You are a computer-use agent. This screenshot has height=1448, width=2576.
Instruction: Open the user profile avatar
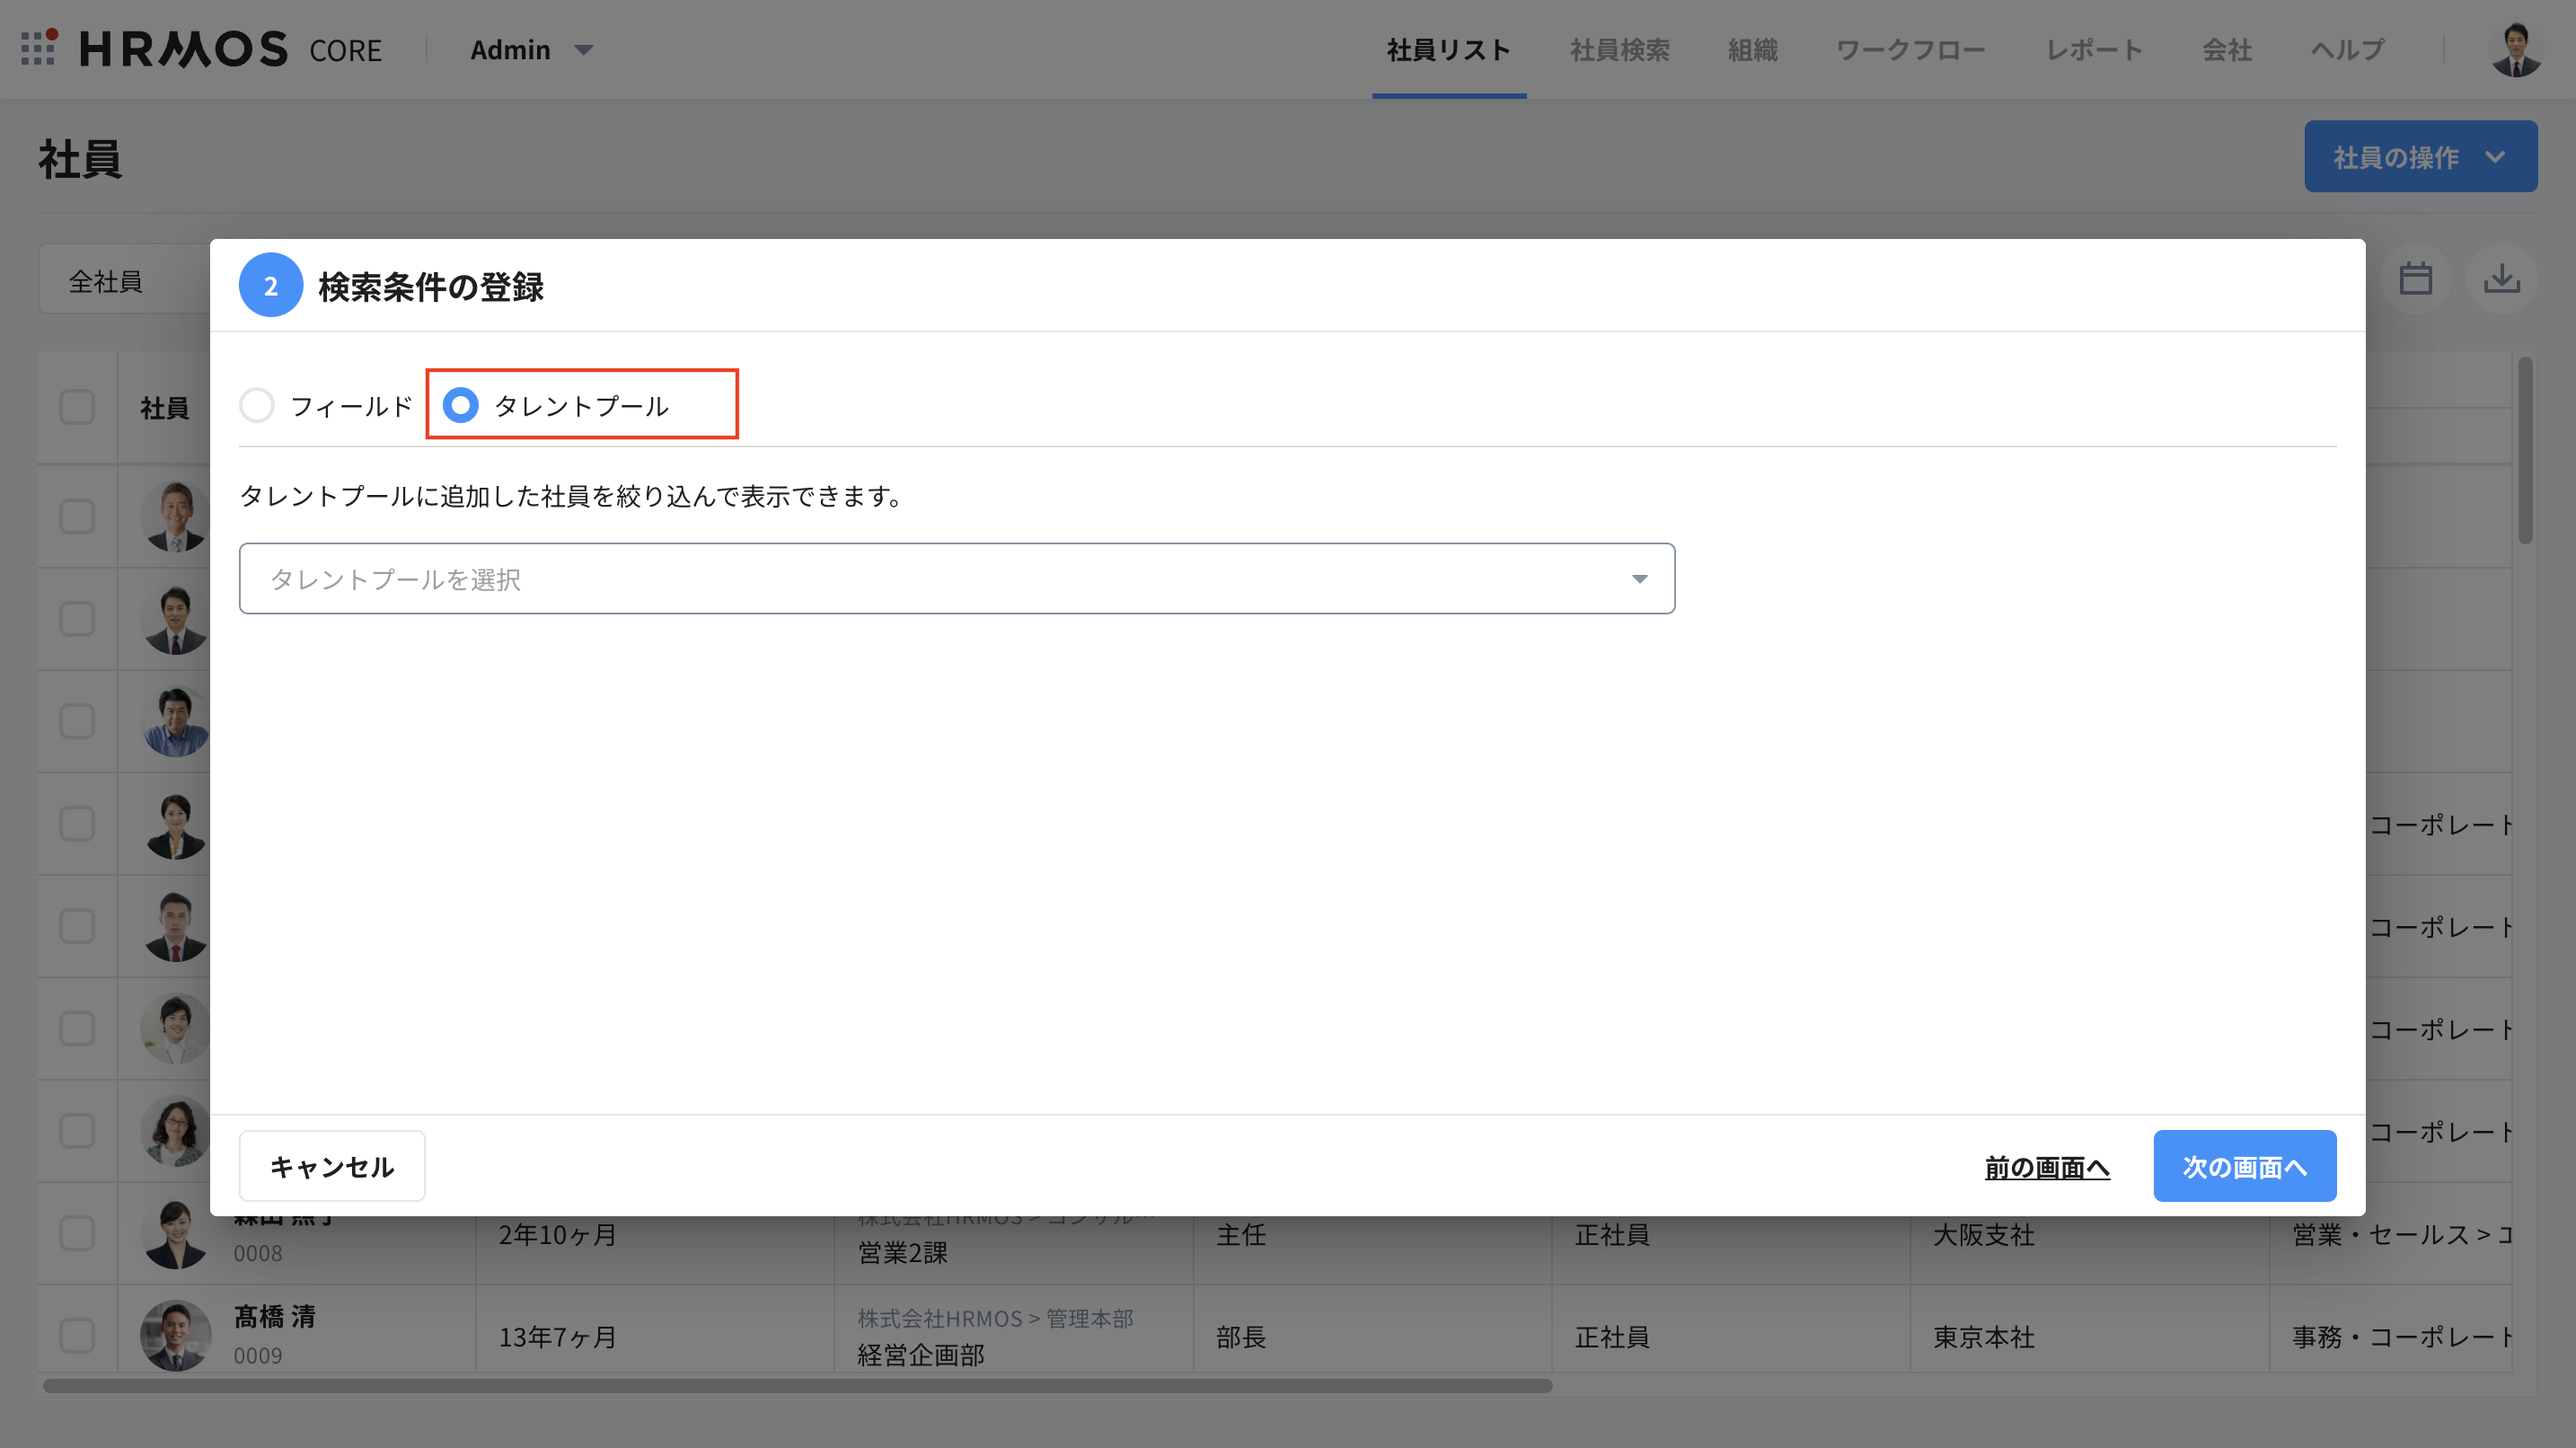pyautogui.click(x=2515, y=49)
